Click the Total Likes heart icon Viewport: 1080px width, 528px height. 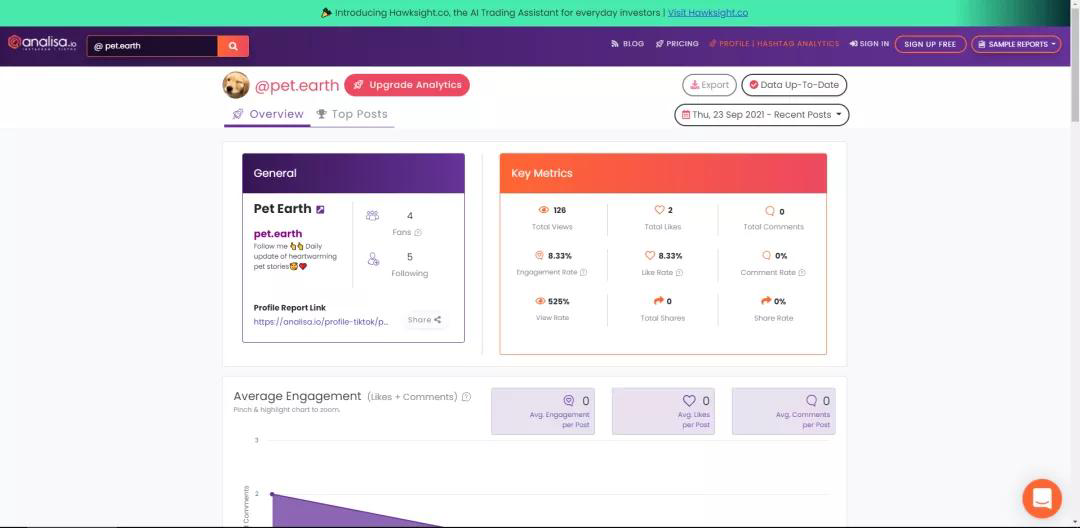[659, 210]
